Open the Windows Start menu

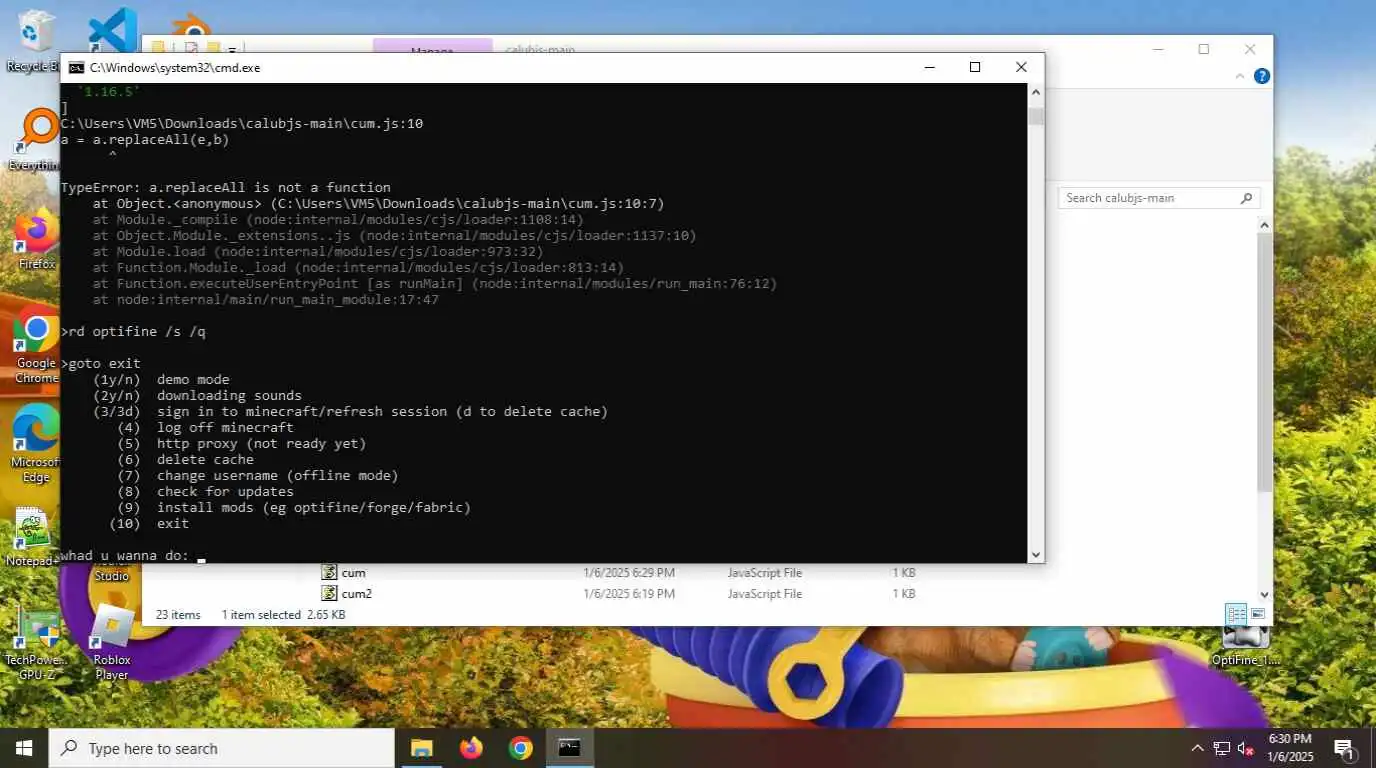(x=24, y=748)
